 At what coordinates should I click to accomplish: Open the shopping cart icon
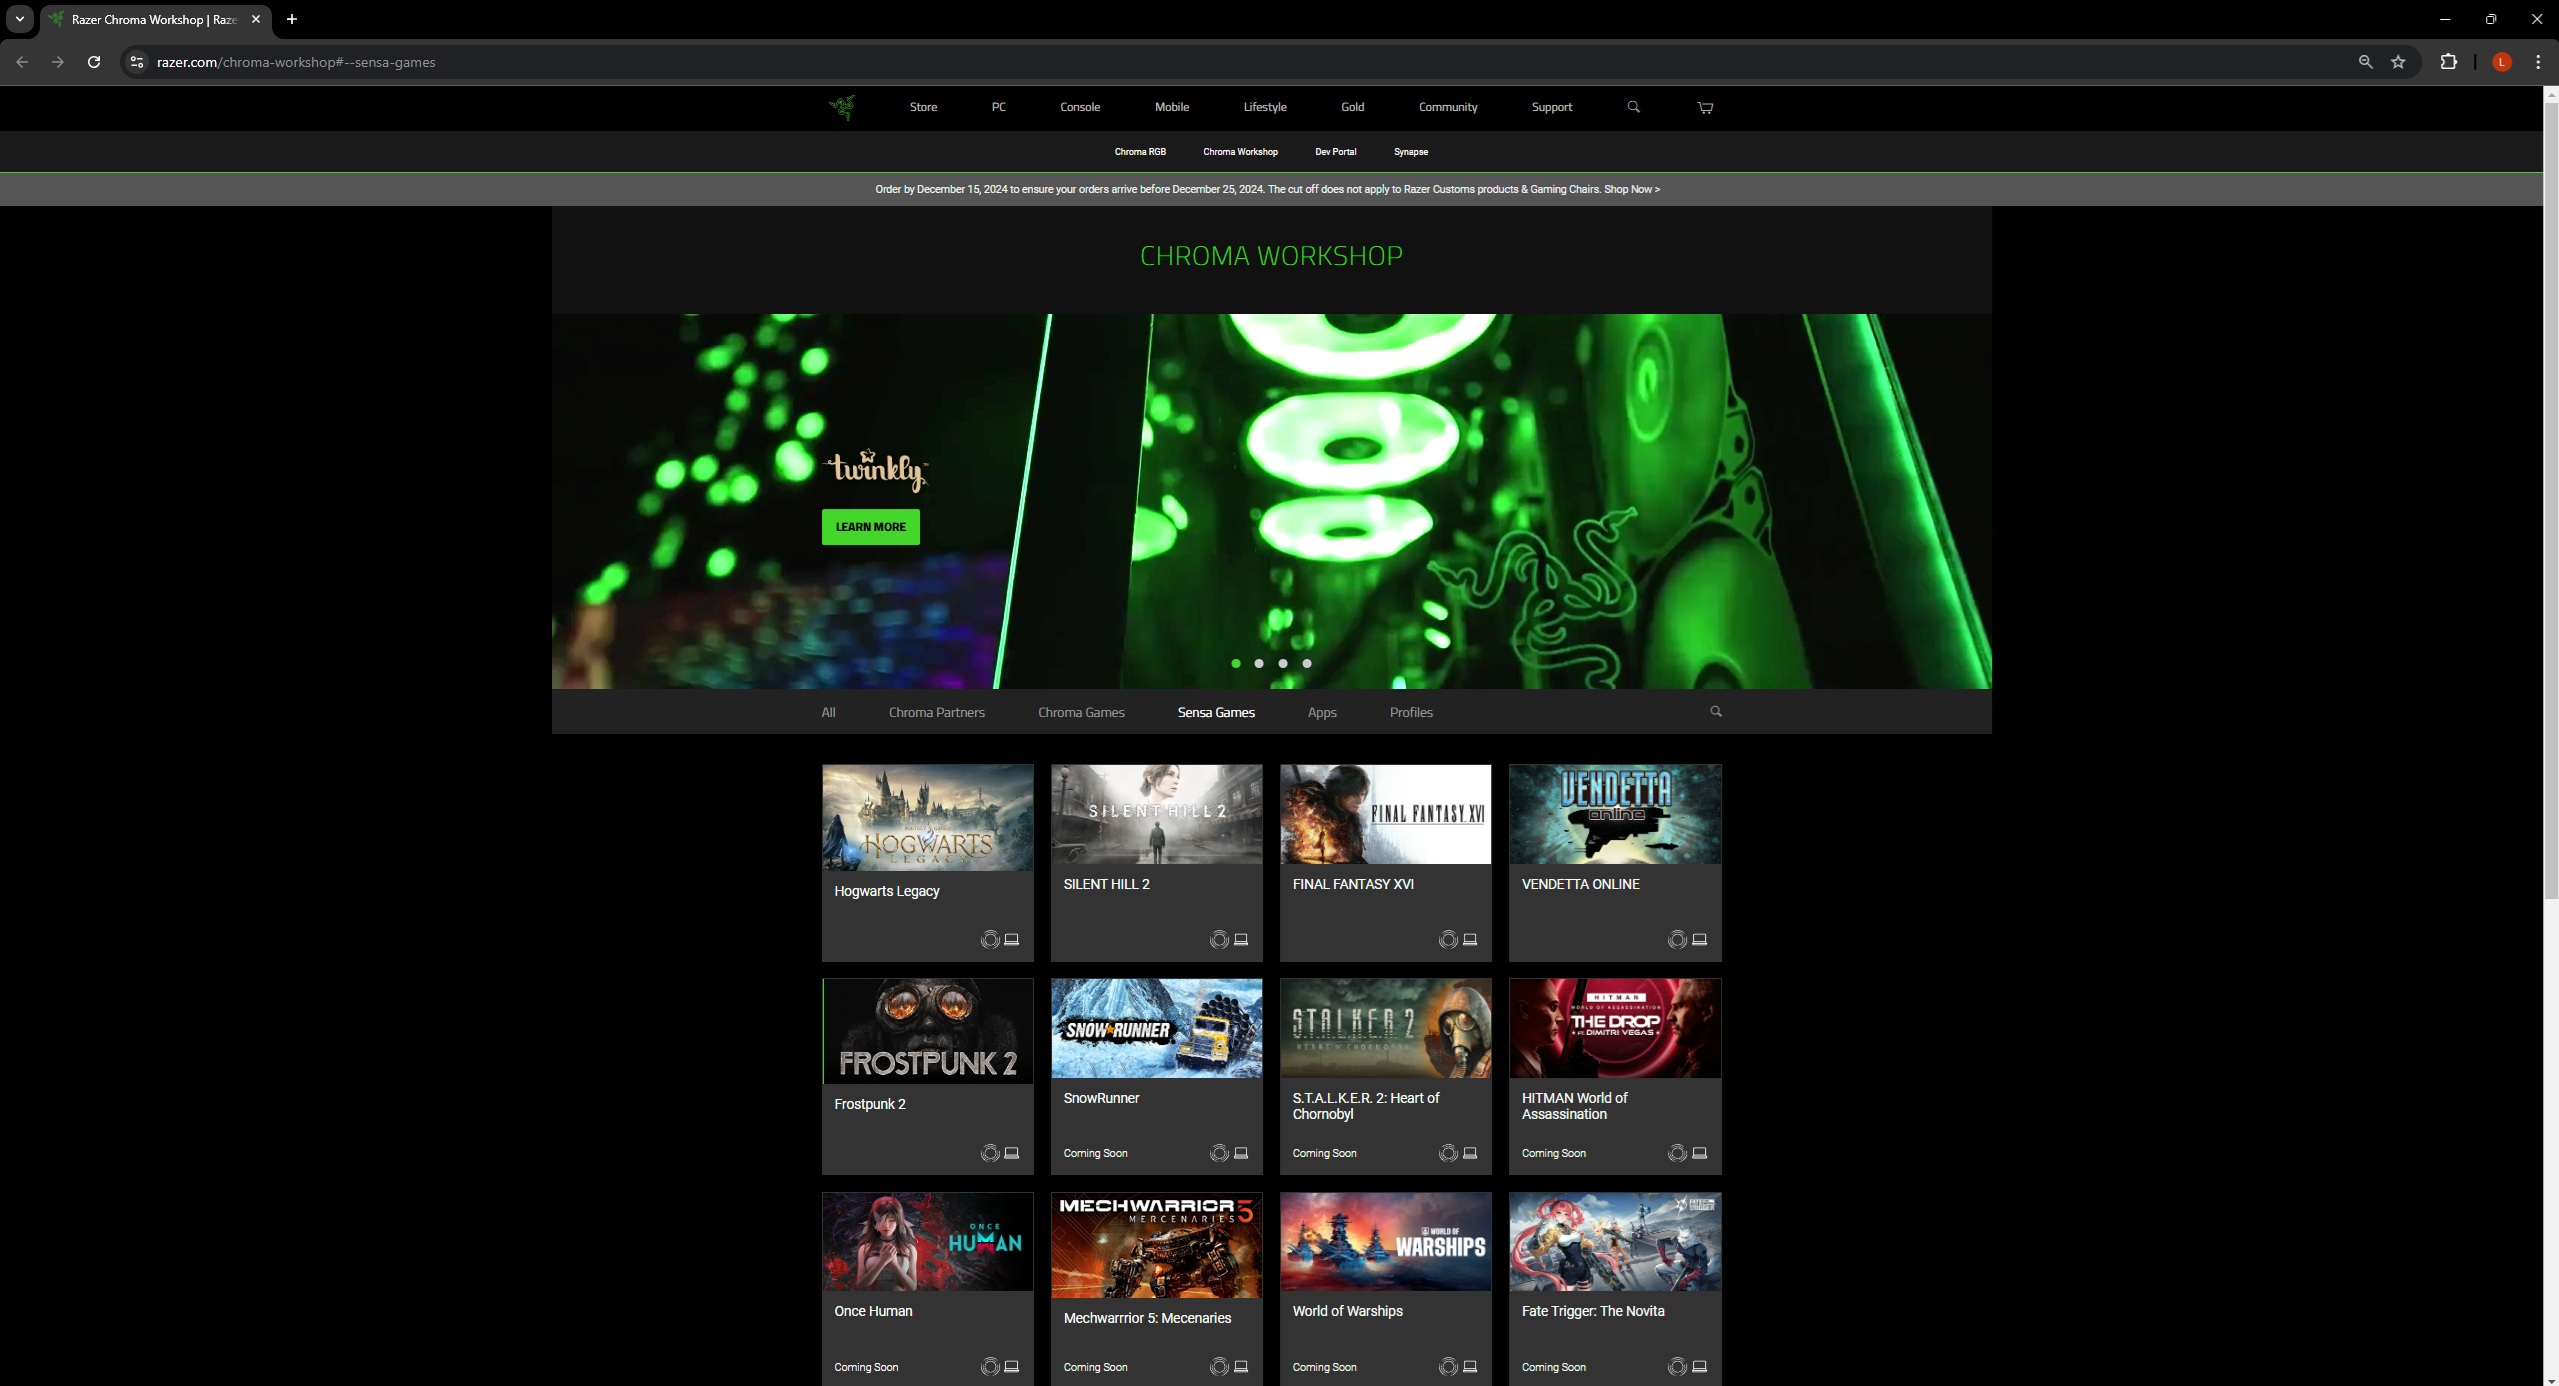click(1705, 107)
